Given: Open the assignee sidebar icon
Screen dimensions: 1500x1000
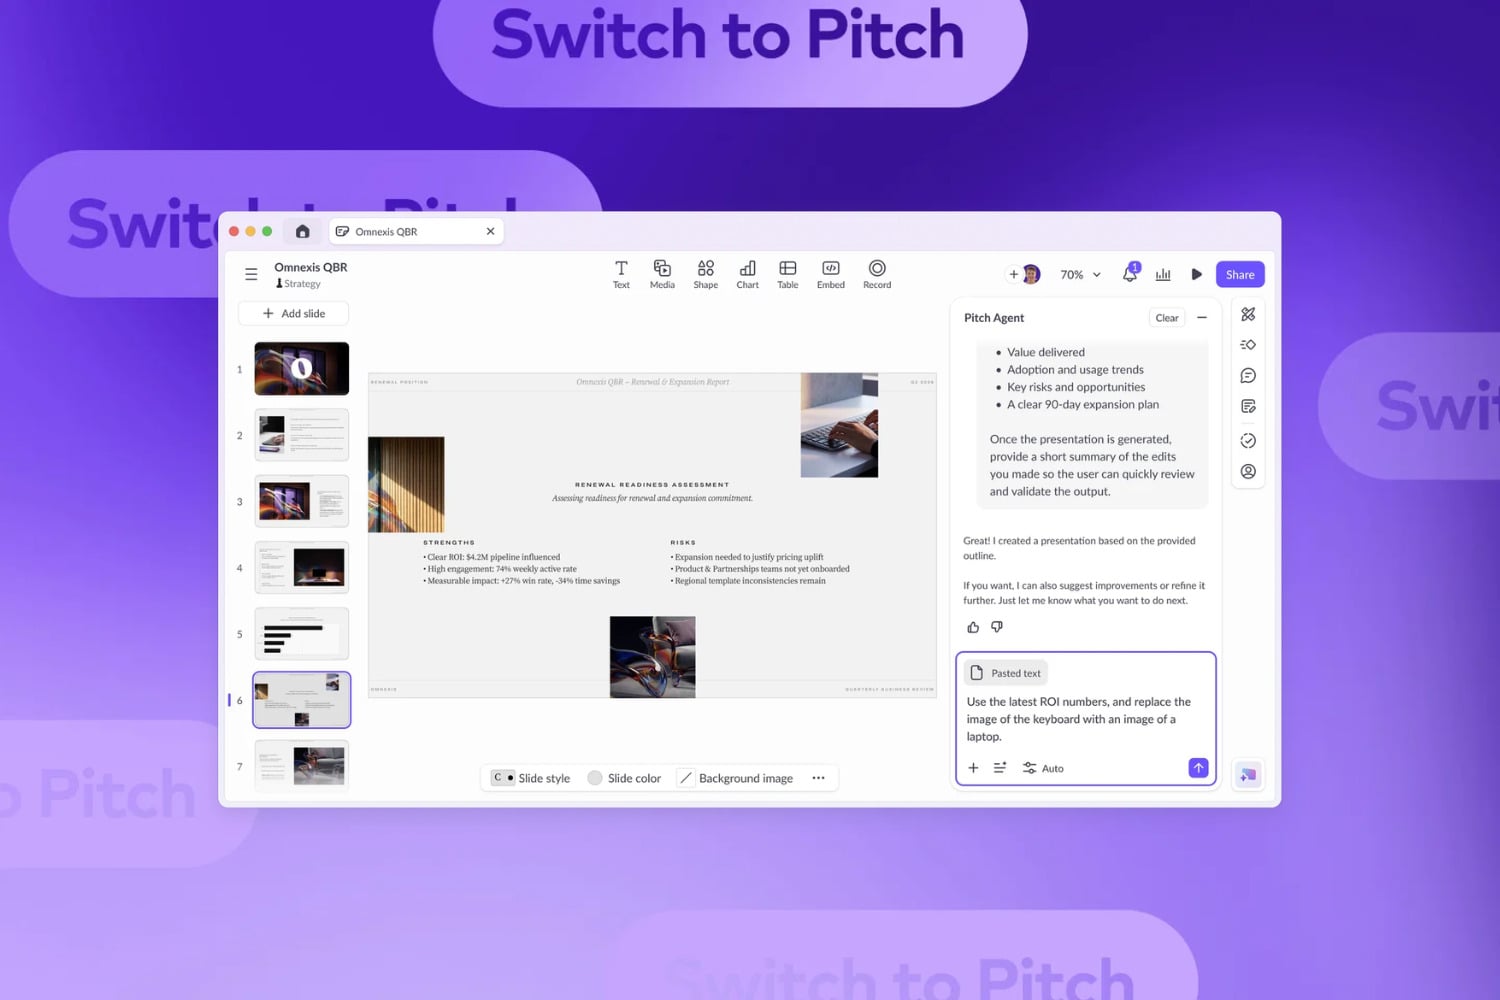Looking at the screenshot, I should pos(1248,471).
